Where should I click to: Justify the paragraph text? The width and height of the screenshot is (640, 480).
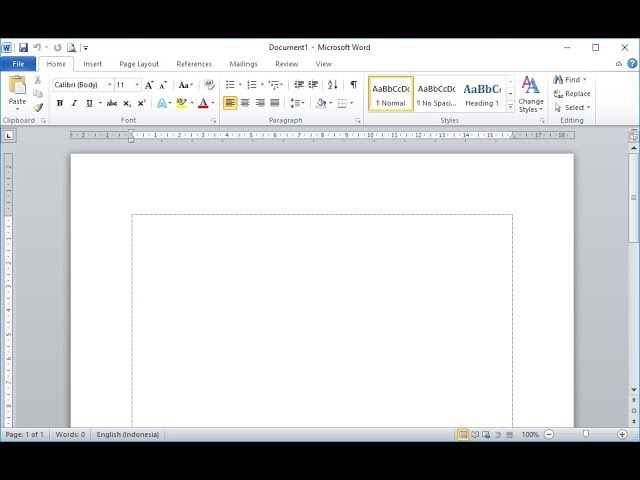tap(275, 103)
